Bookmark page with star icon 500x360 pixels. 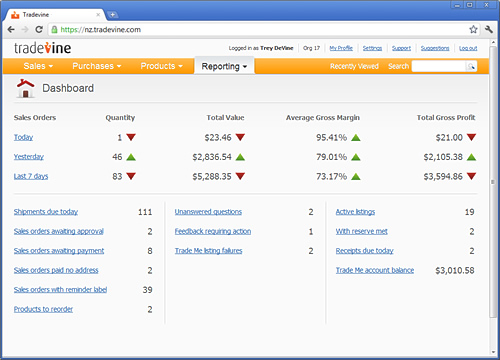coord(473,29)
